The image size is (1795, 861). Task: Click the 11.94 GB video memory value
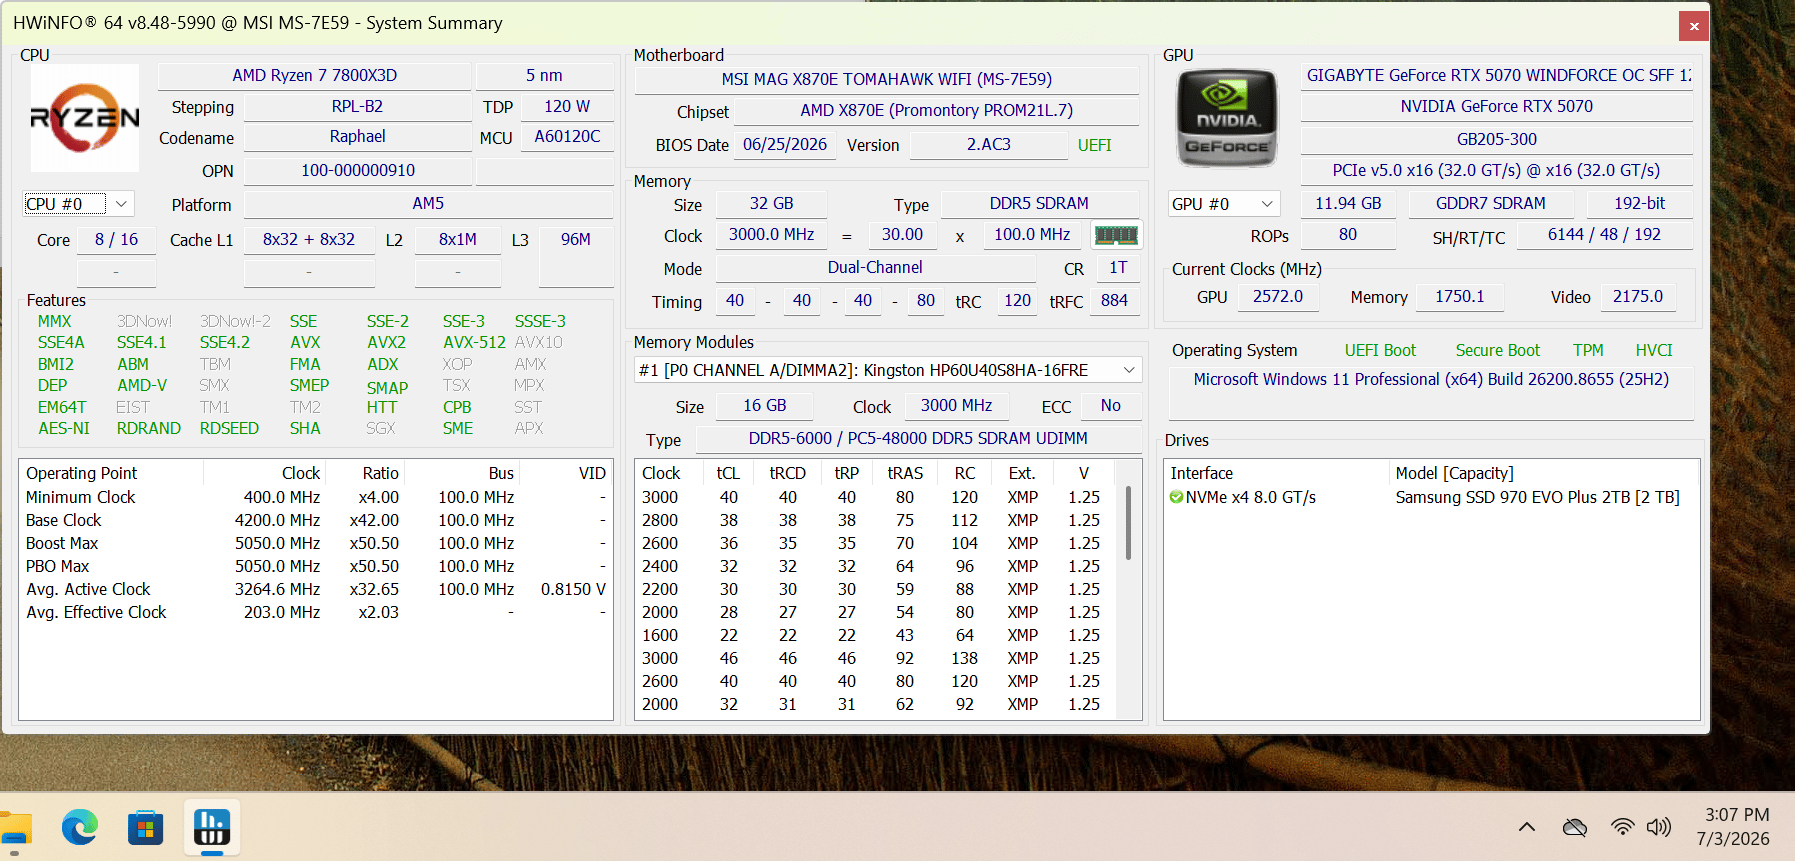coord(1348,204)
